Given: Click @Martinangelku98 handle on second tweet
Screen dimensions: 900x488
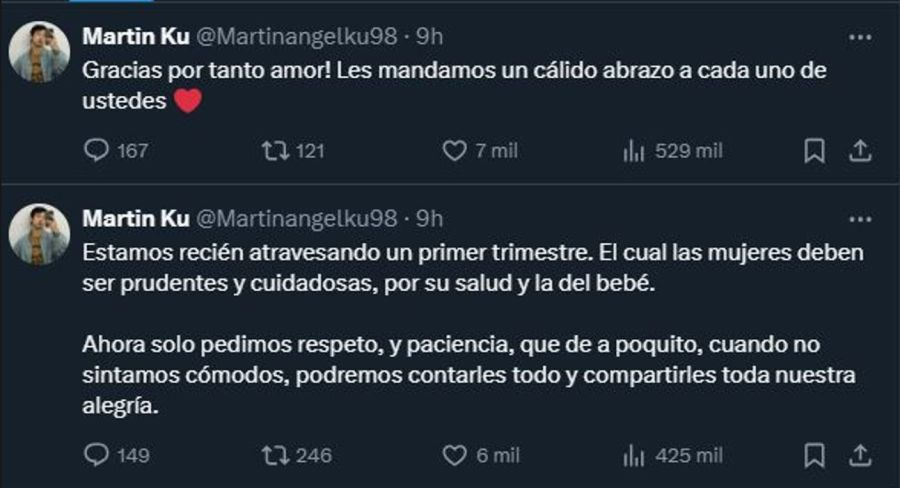Looking at the screenshot, I should 294,218.
